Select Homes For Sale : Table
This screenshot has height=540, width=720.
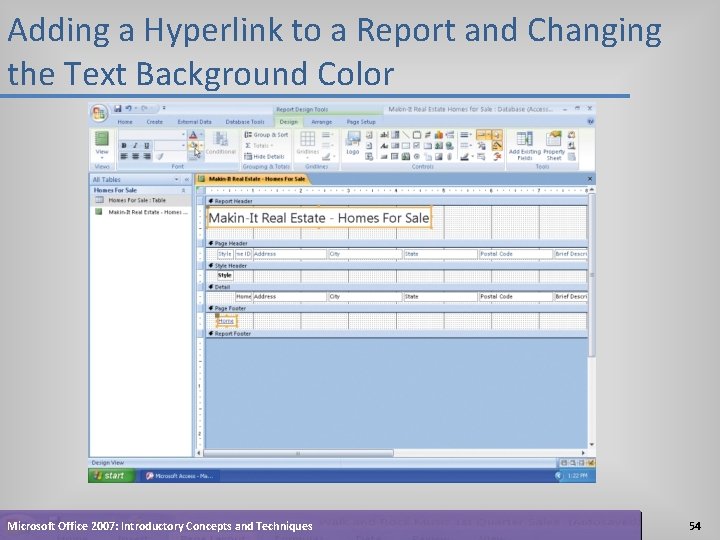[141, 200]
